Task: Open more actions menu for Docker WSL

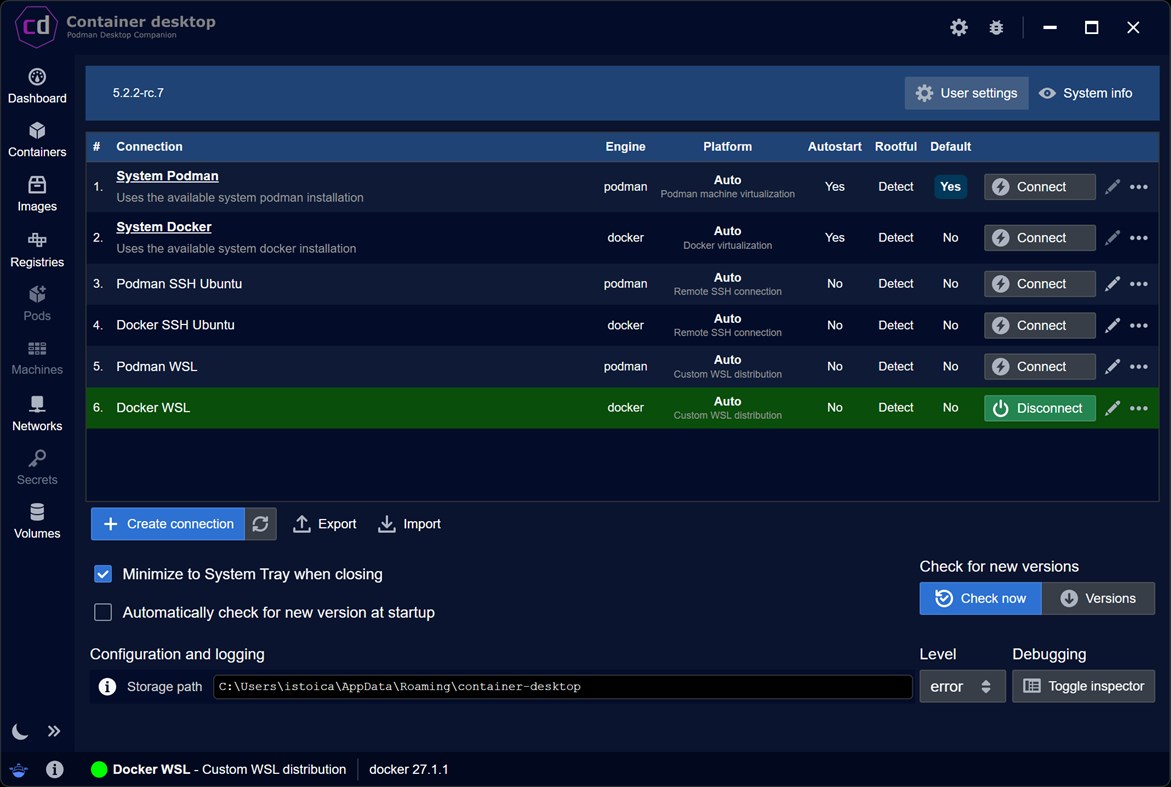Action: 1138,408
